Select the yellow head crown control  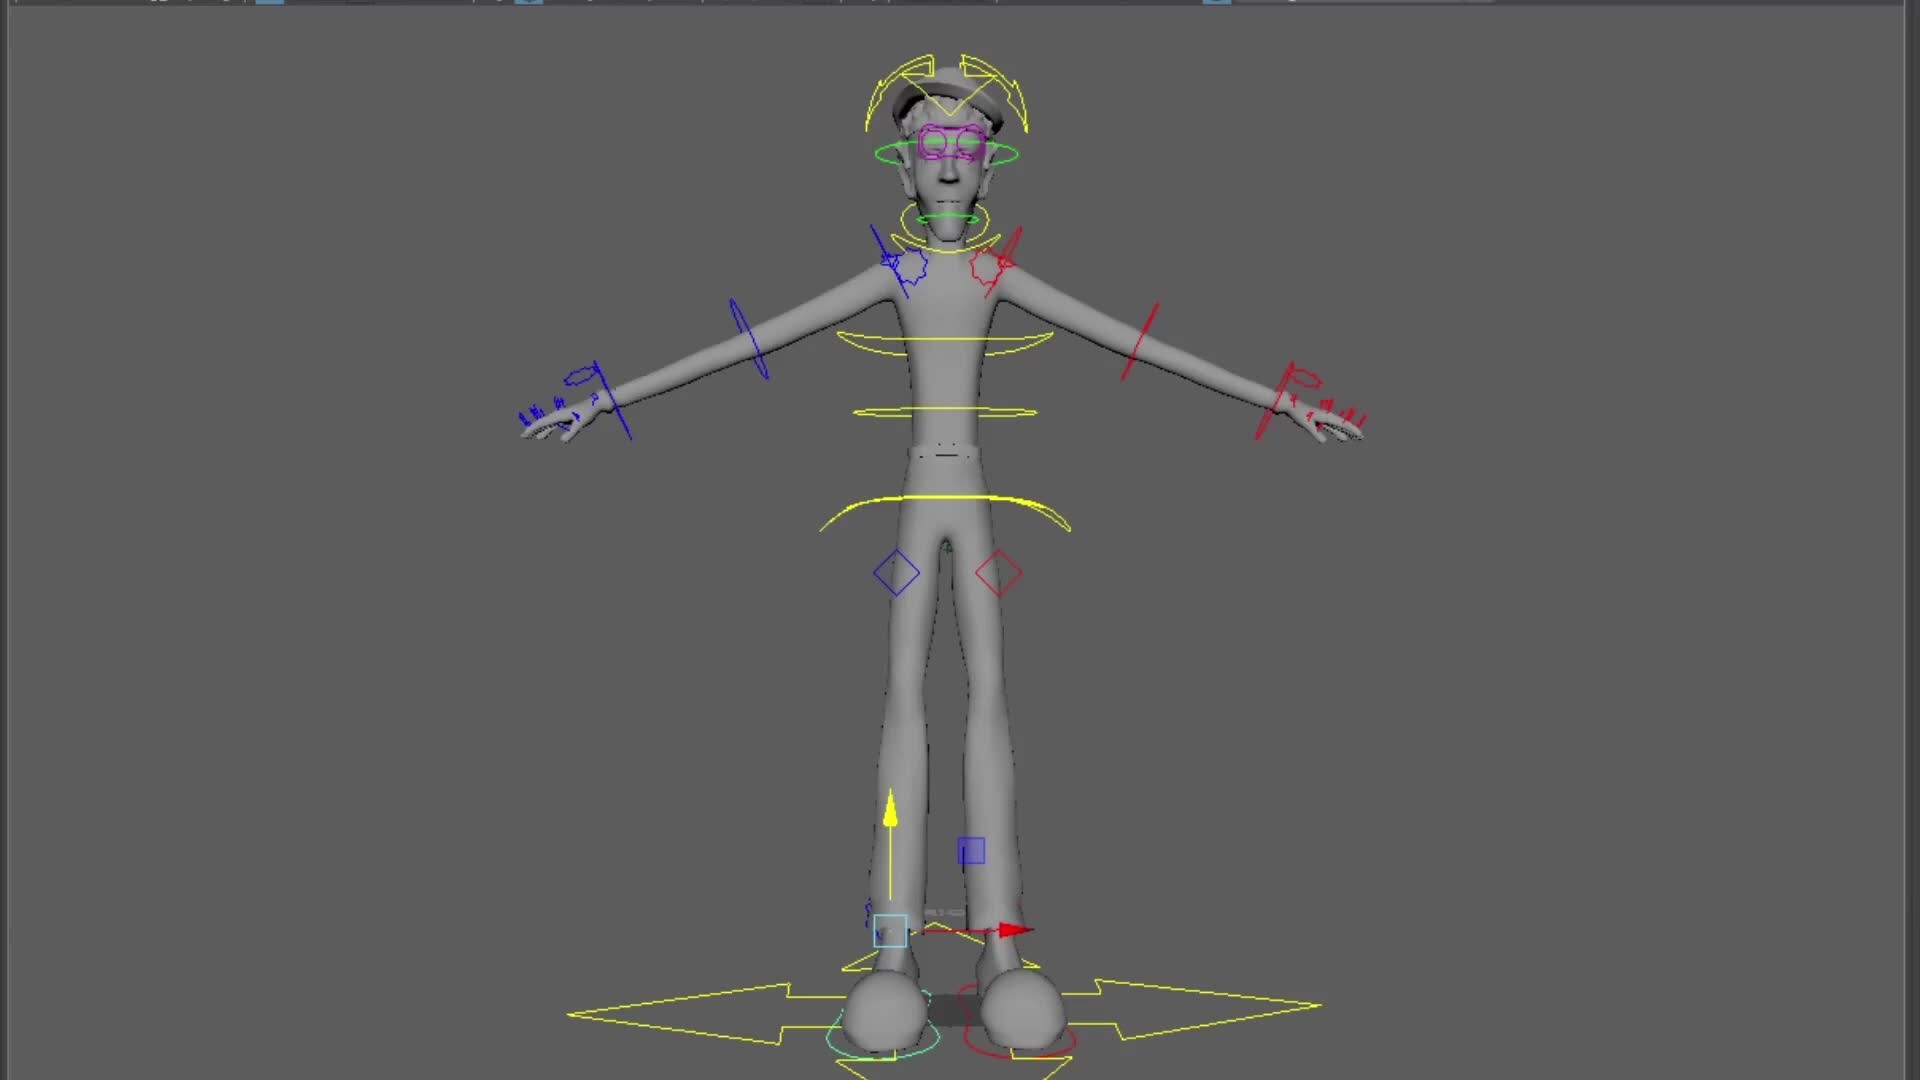point(872,100)
